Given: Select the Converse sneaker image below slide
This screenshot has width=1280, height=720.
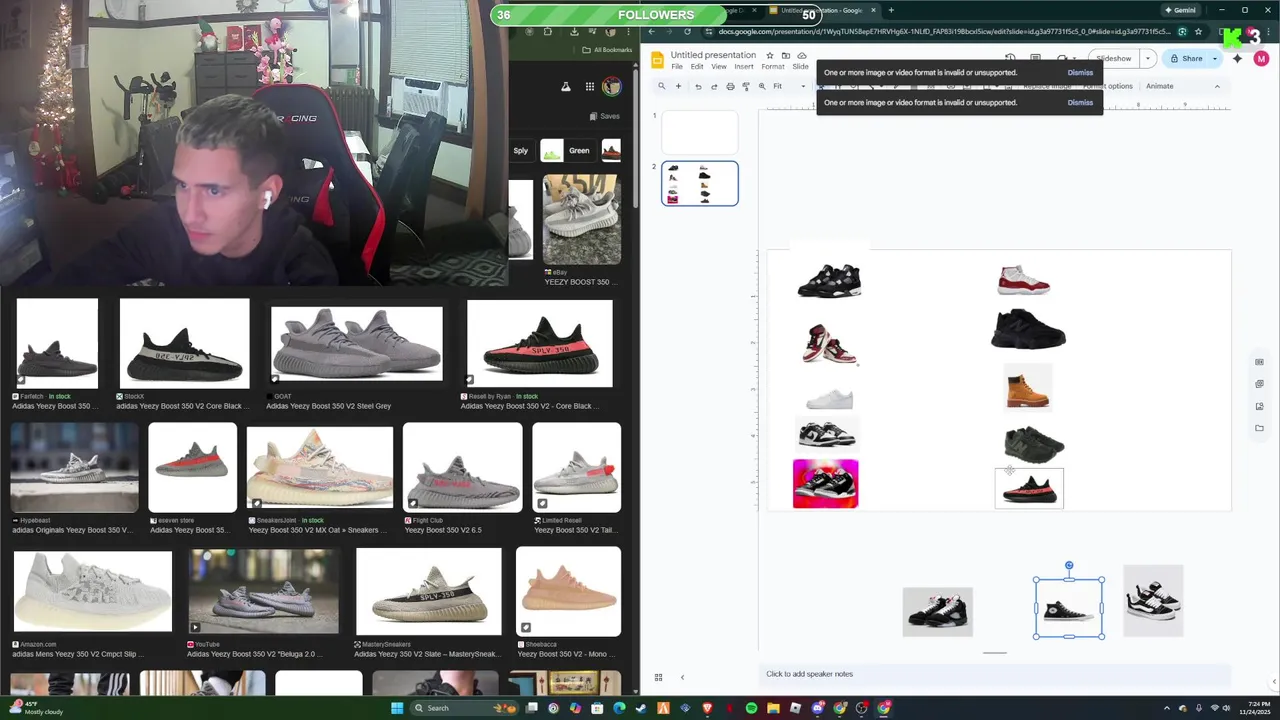Looking at the screenshot, I should 1069,608.
